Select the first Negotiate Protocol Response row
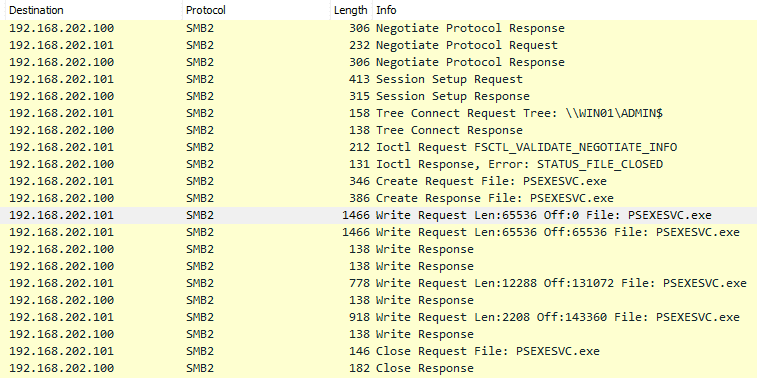The height and width of the screenshot is (378, 757). pyautogui.click(x=378, y=28)
